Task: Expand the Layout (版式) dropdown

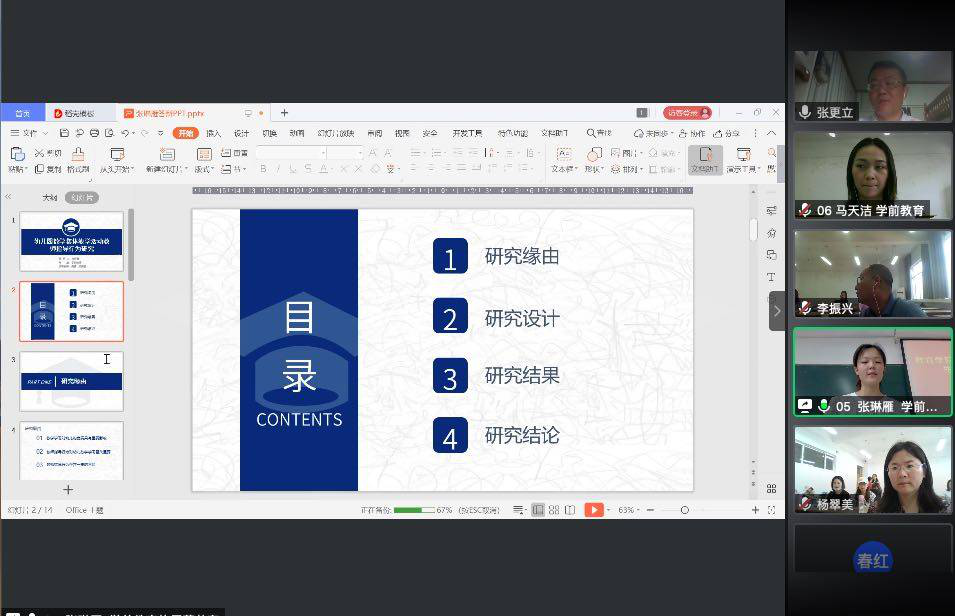Action: 204,169
